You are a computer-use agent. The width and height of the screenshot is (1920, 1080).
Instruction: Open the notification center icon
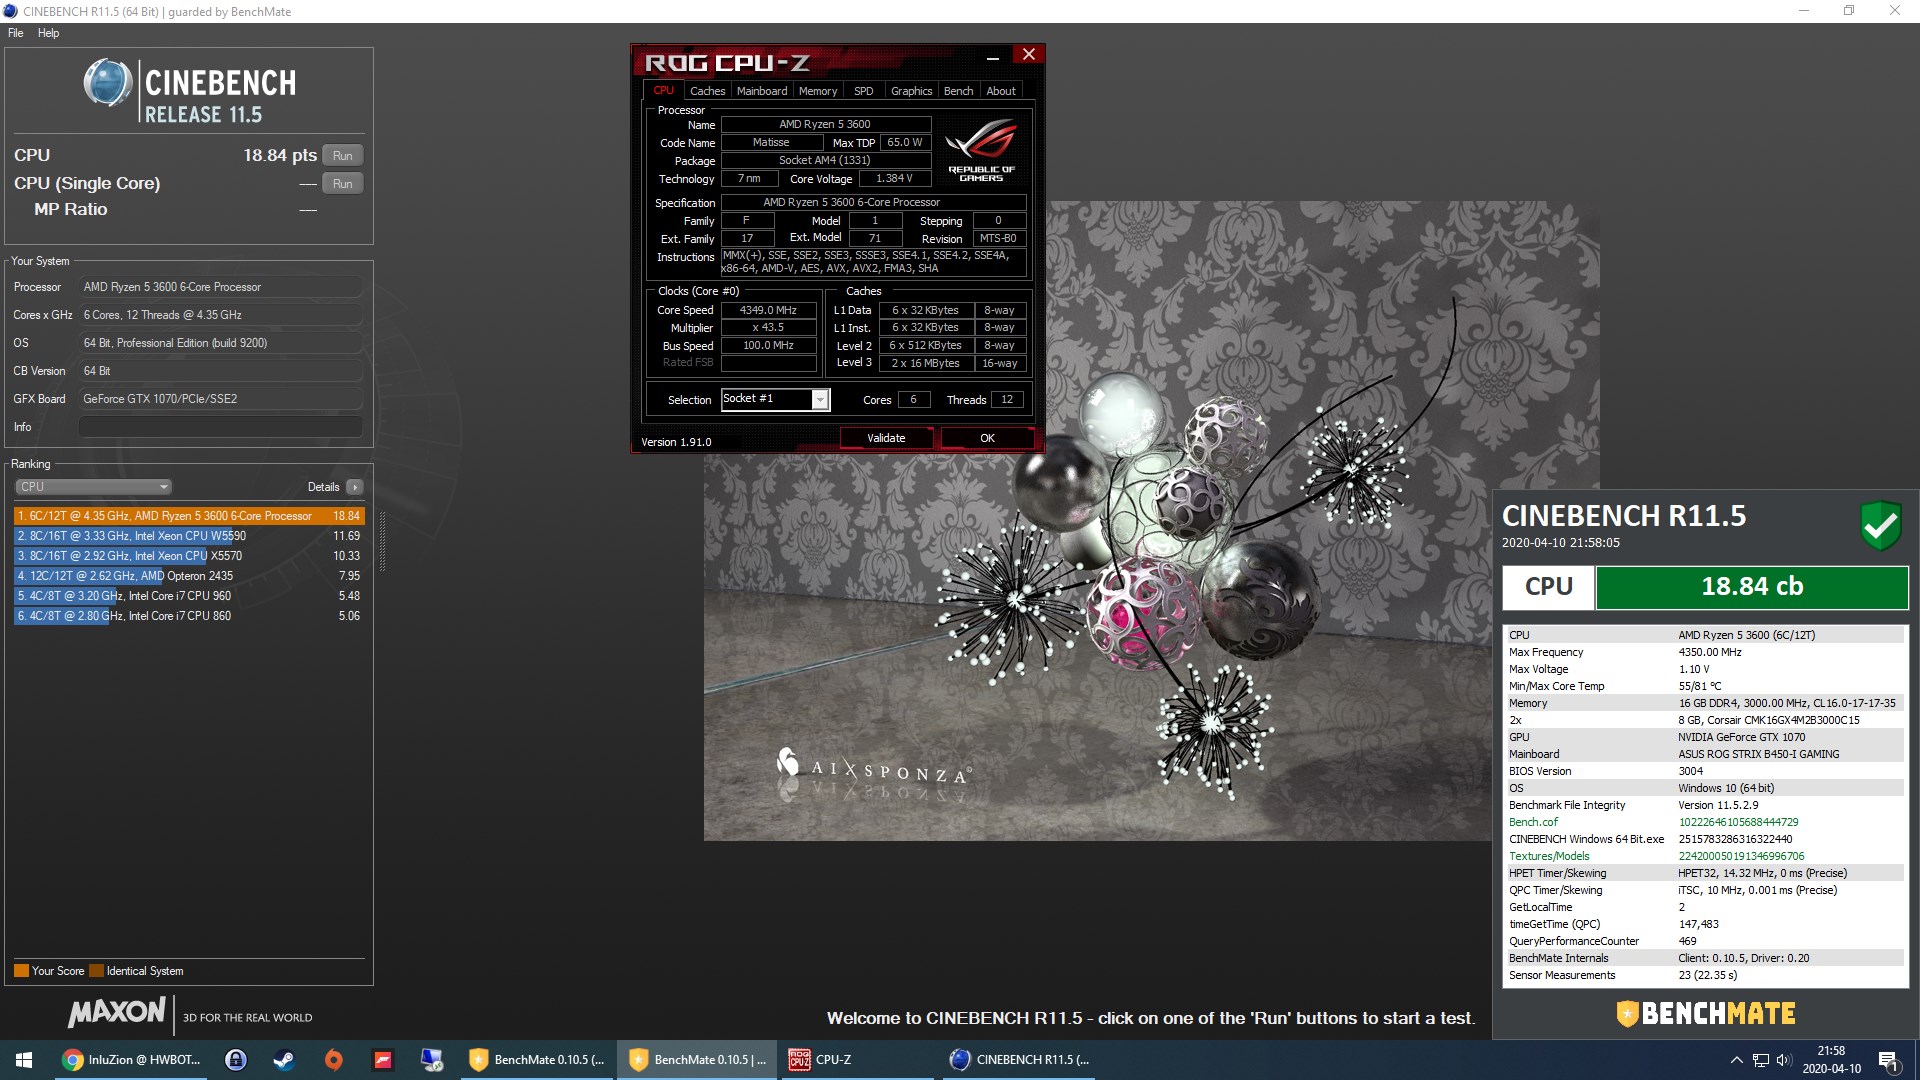1889,1060
